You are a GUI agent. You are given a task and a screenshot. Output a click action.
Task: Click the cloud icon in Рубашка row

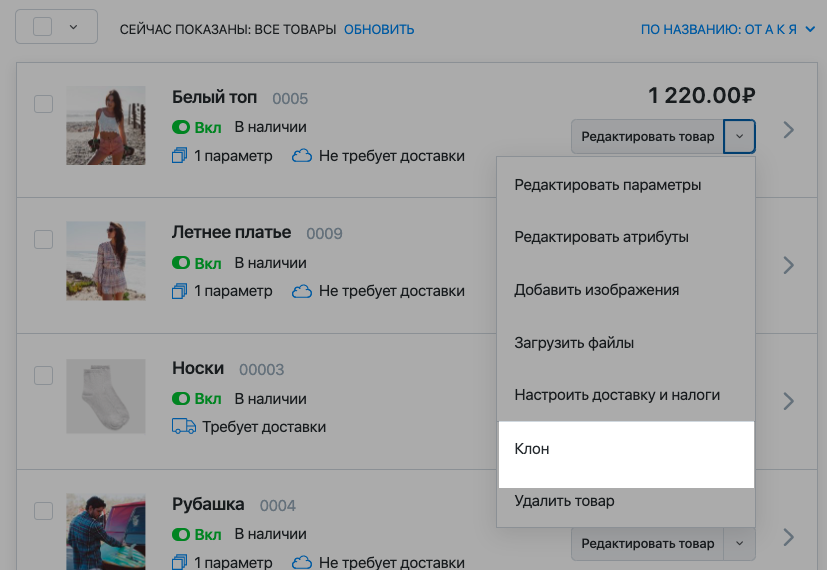[302, 562]
